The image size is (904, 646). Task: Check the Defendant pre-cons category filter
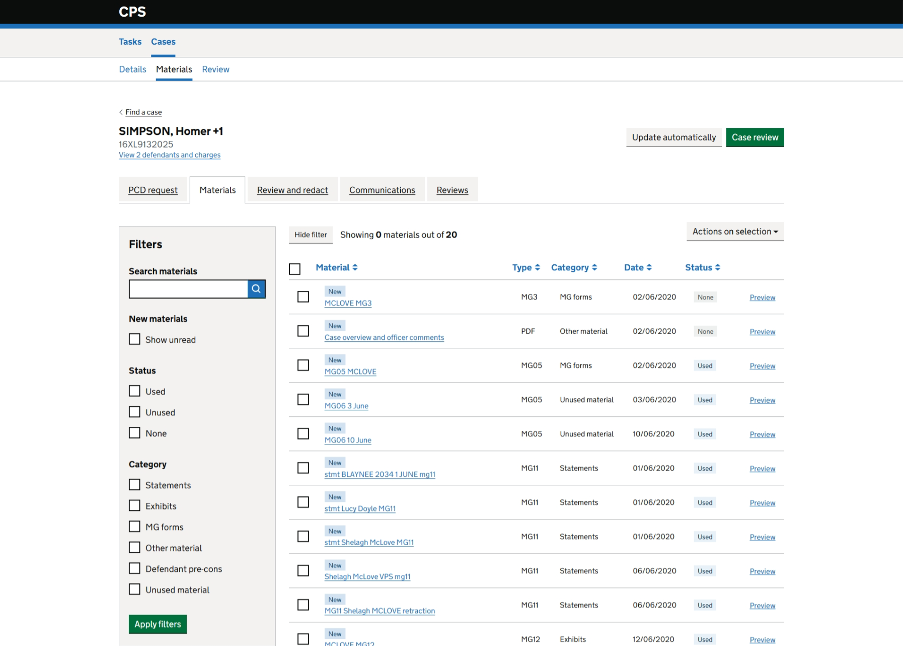tap(135, 568)
